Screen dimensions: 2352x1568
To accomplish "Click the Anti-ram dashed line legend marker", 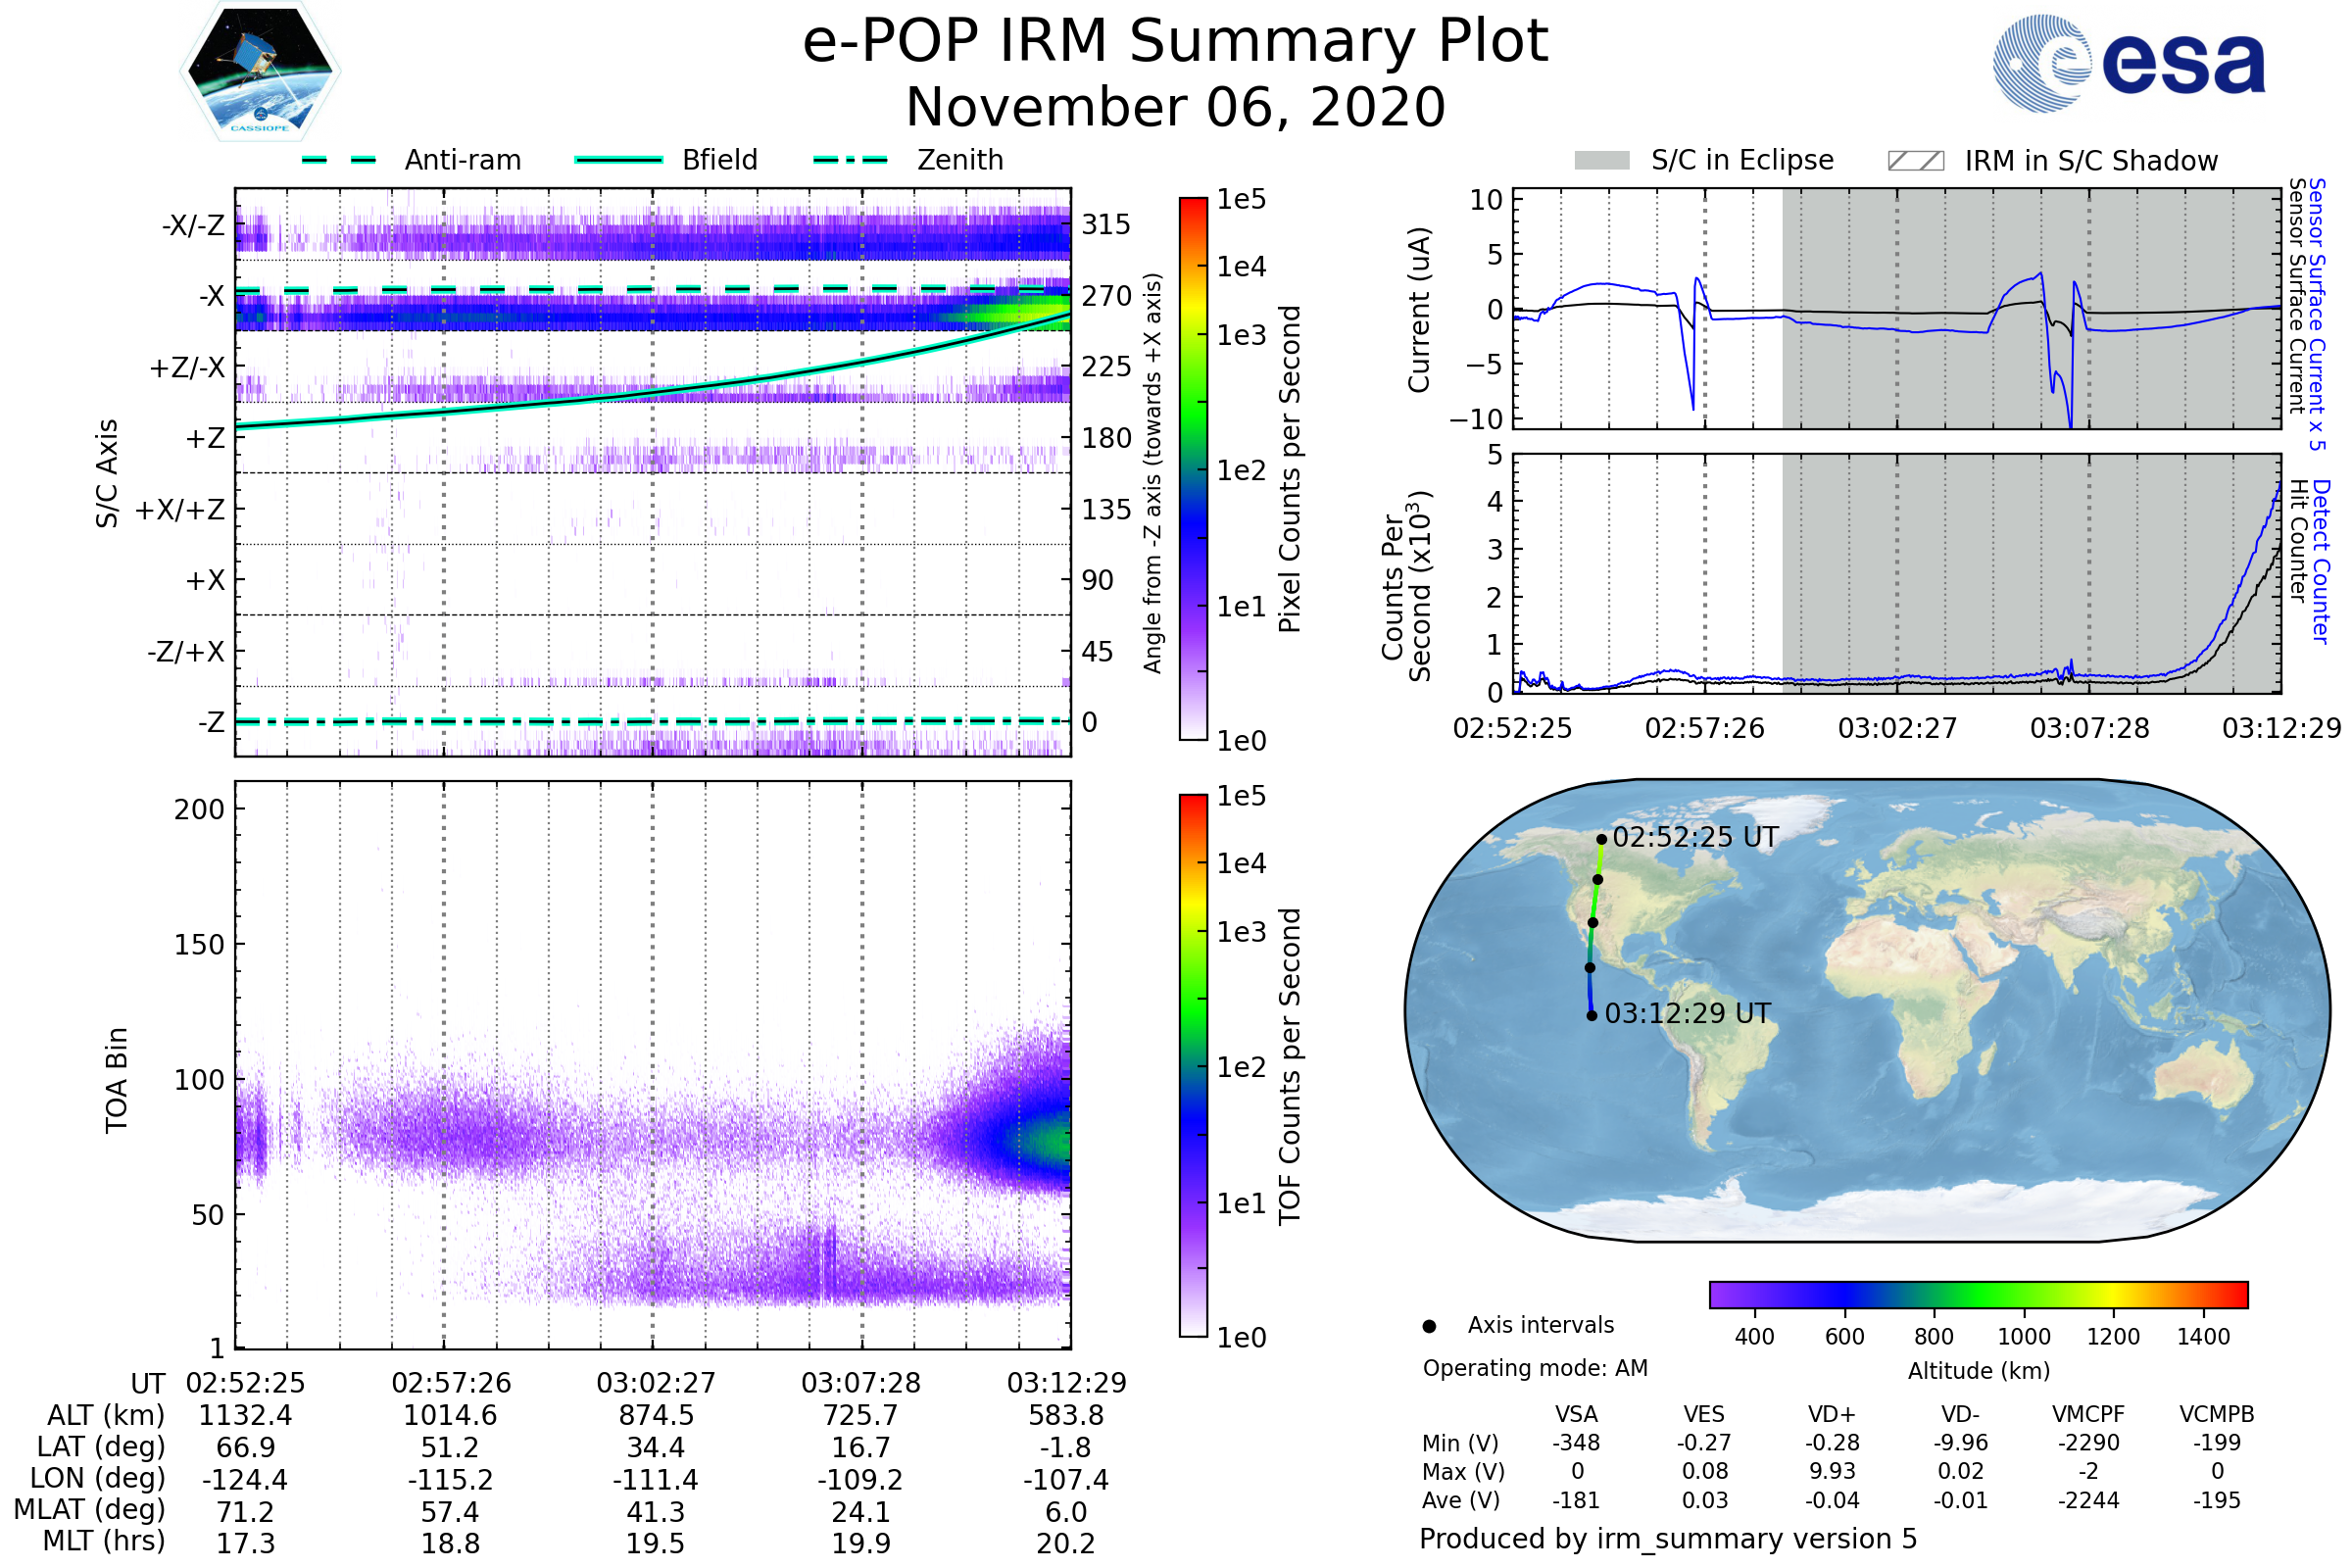I will [339, 160].
